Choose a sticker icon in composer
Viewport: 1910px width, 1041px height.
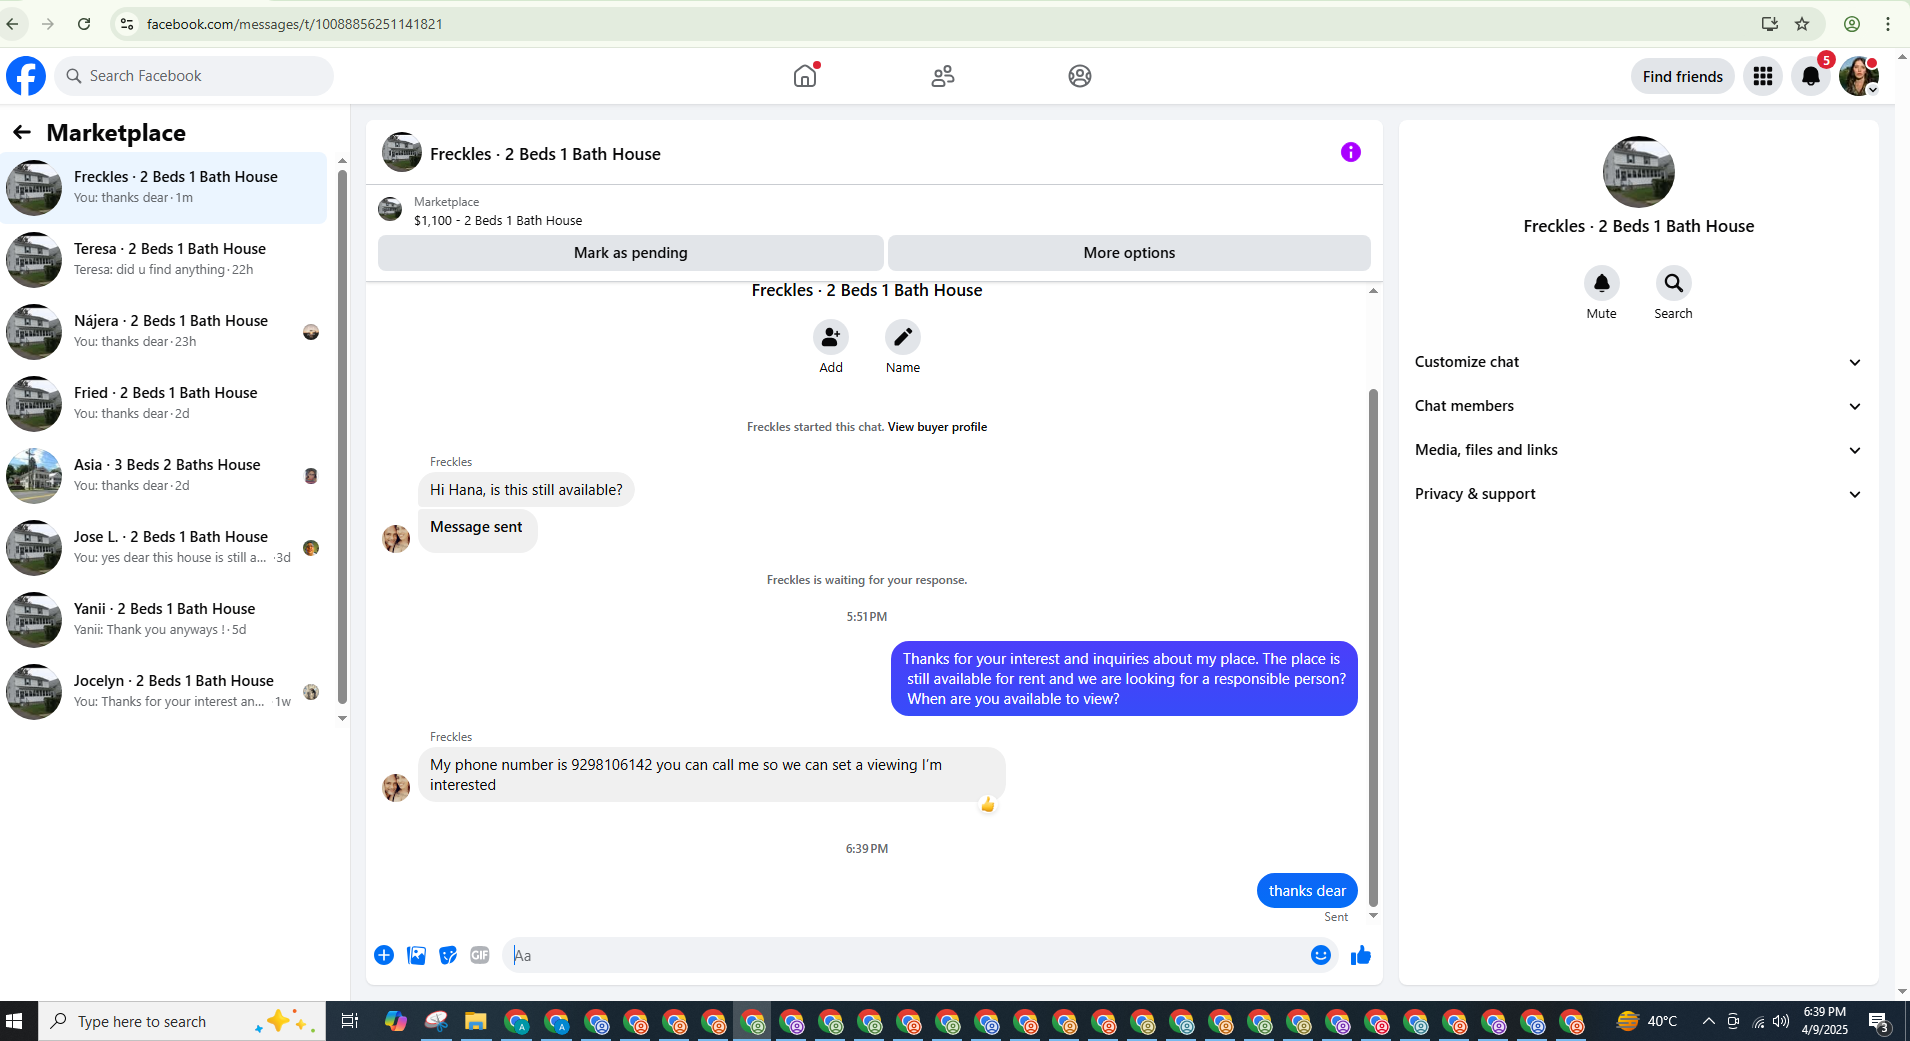click(449, 955)
